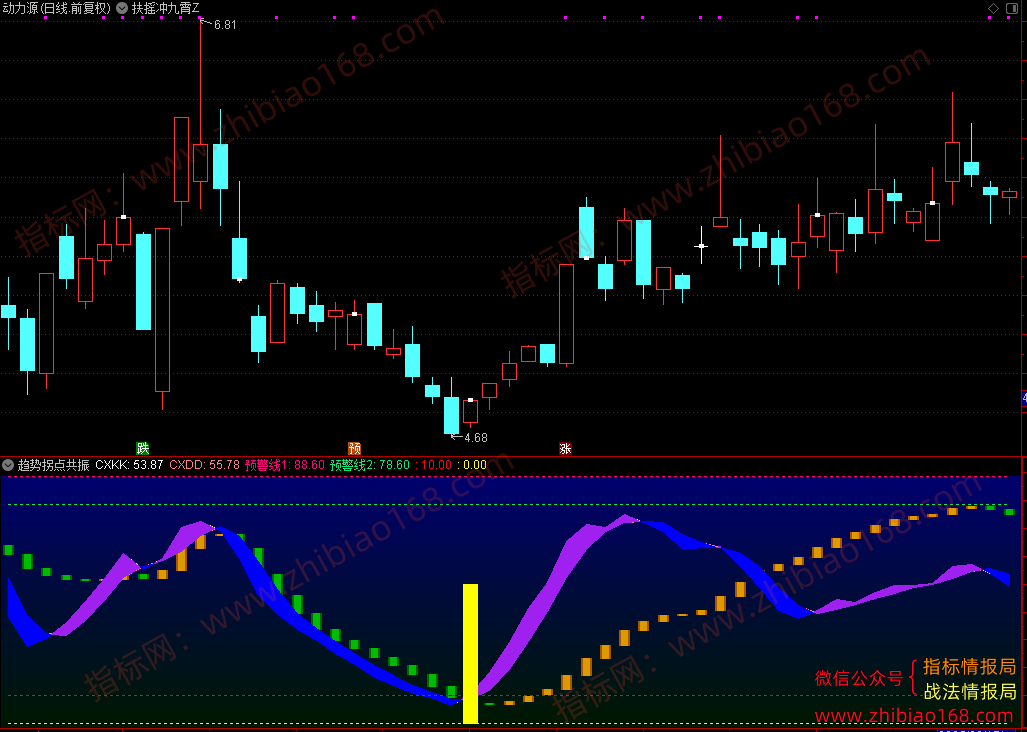This screenshot has width=1027, height=732.
Task: Select the stock title 动力源(日线.前复权)
Action: (x=56, y=9)
